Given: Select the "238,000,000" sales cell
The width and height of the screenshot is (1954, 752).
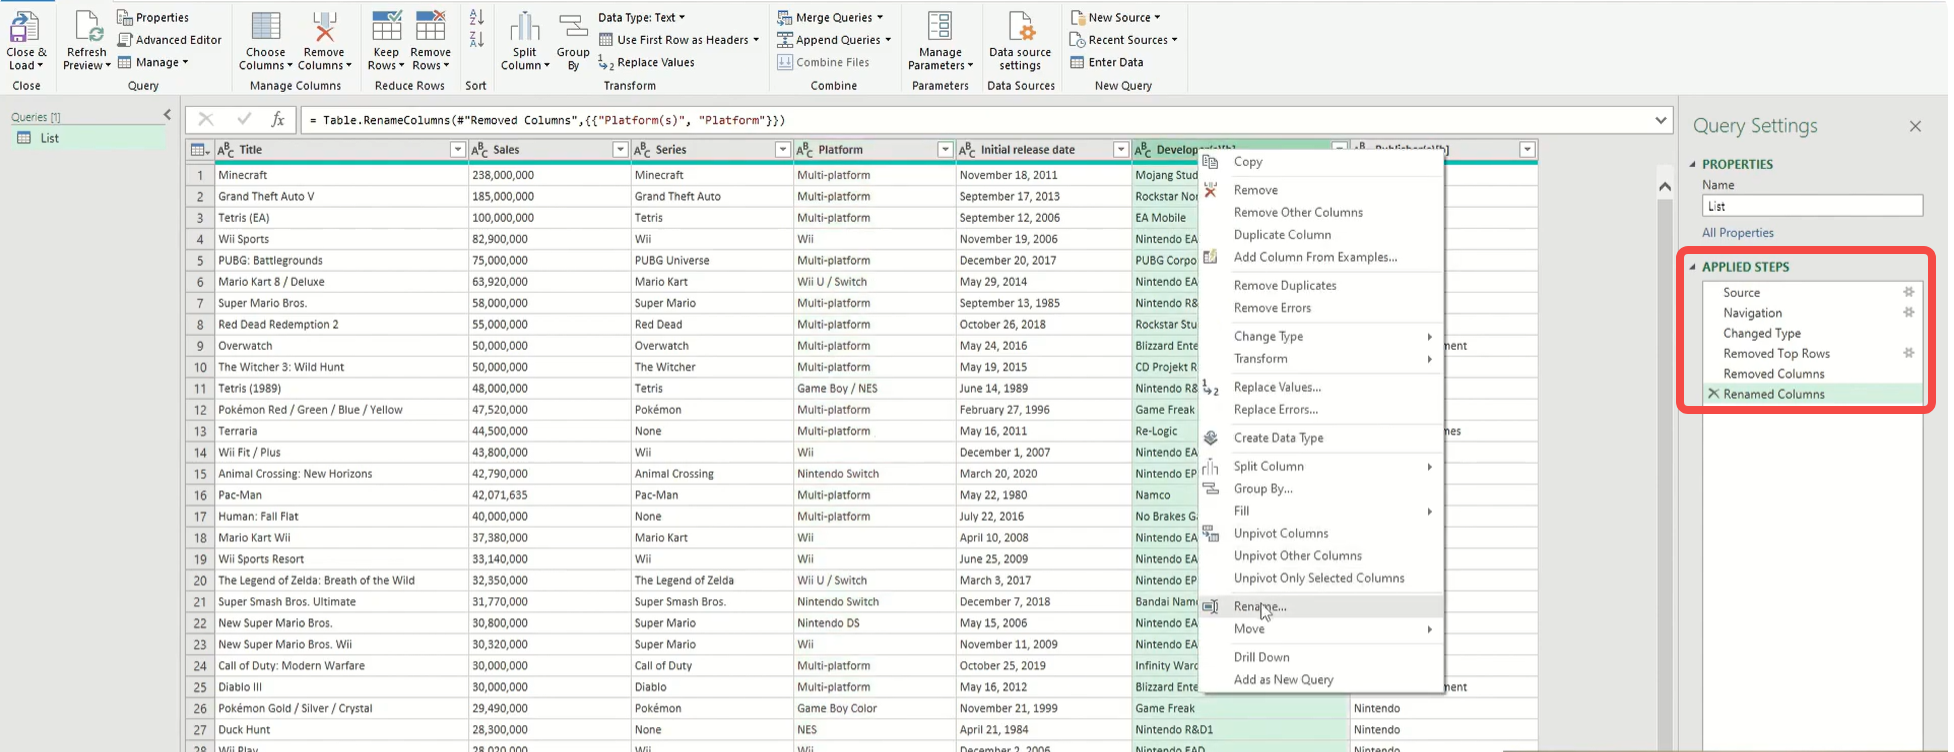Looking at the screenshot, I should pyautogui.click(x=549, y=175).
